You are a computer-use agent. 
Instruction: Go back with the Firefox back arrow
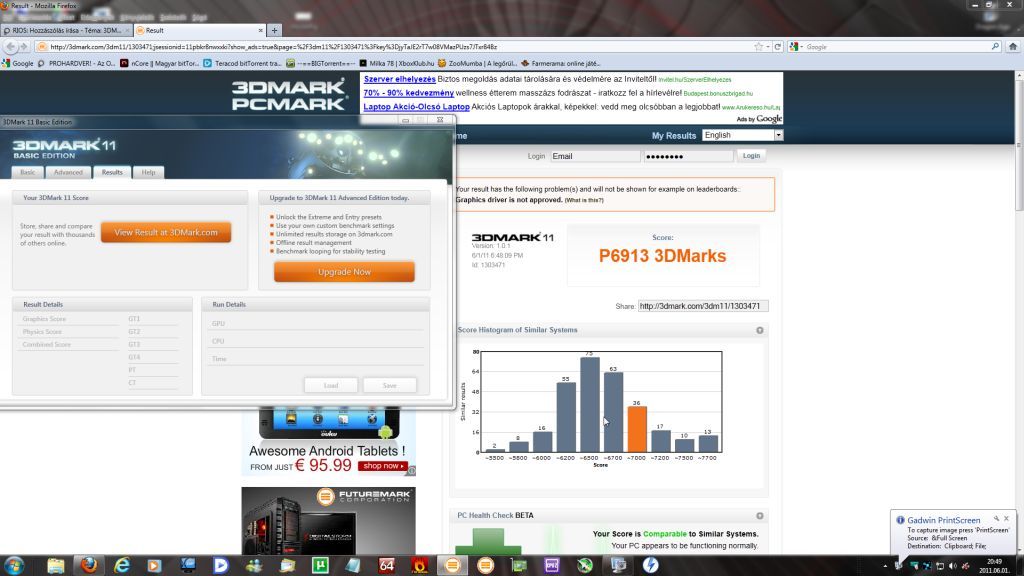tap(10, 47)
